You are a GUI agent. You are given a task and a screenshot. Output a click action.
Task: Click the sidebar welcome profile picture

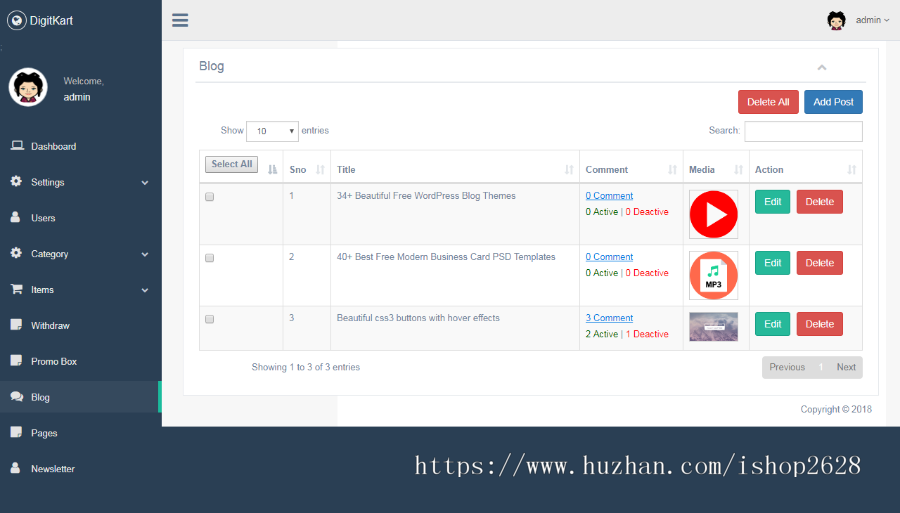tap(28, 87)
